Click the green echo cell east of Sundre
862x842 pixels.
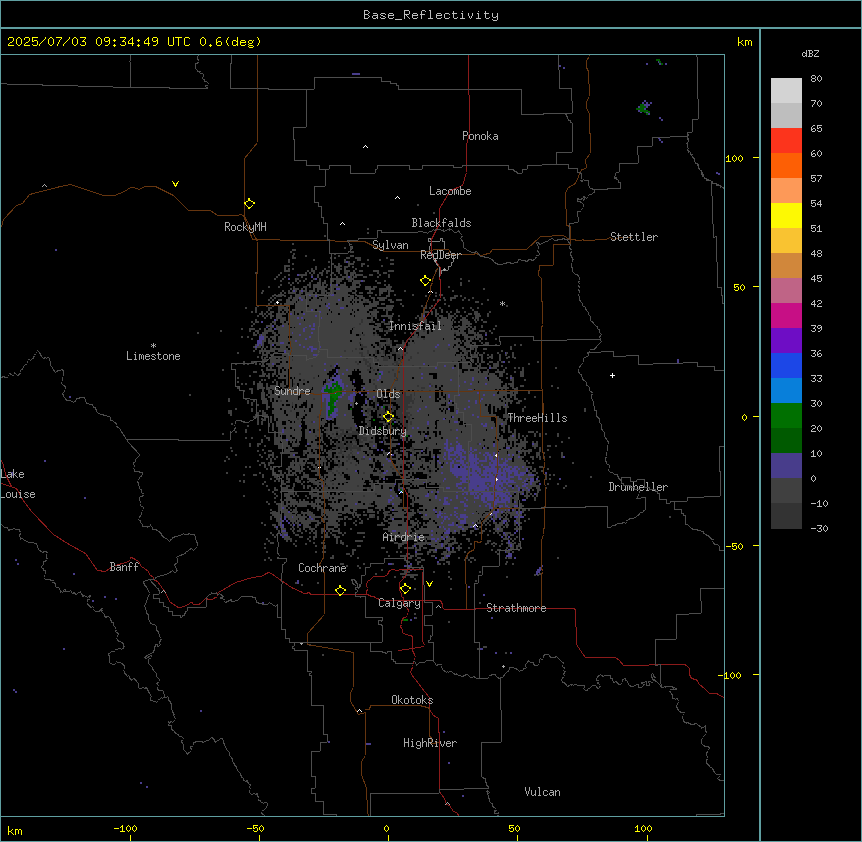333,397
